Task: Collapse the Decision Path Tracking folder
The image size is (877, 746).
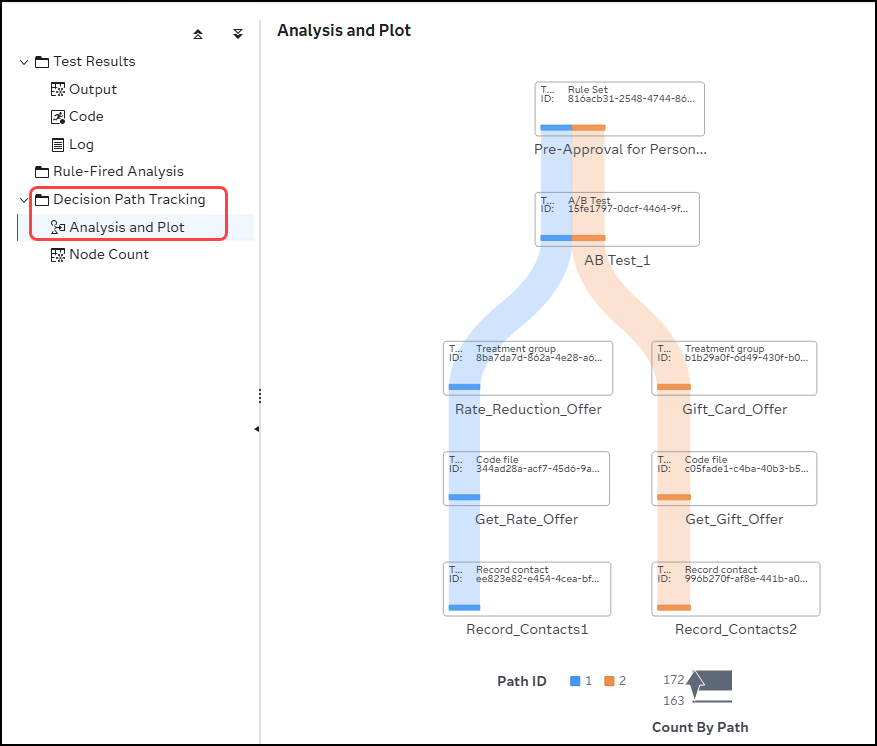Action: tap(24, 200)
